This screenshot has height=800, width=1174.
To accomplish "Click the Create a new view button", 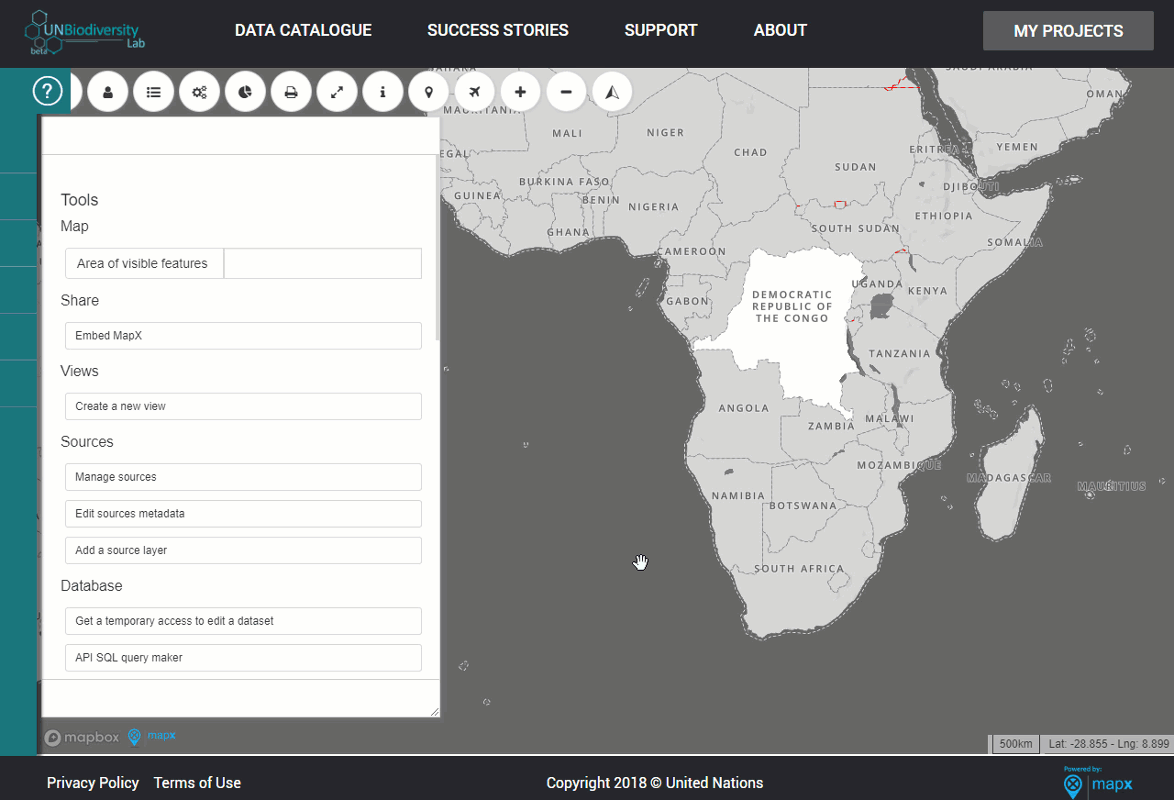I will point(243,406).
